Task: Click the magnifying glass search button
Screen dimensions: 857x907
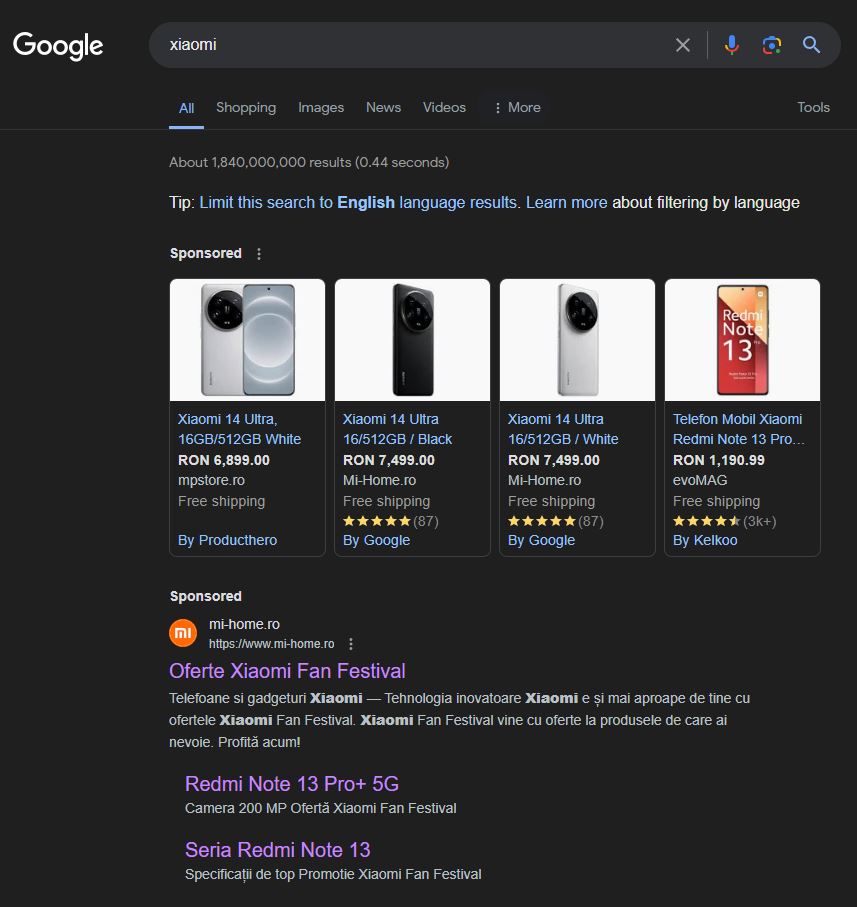Action: click(x=811, y=45)
